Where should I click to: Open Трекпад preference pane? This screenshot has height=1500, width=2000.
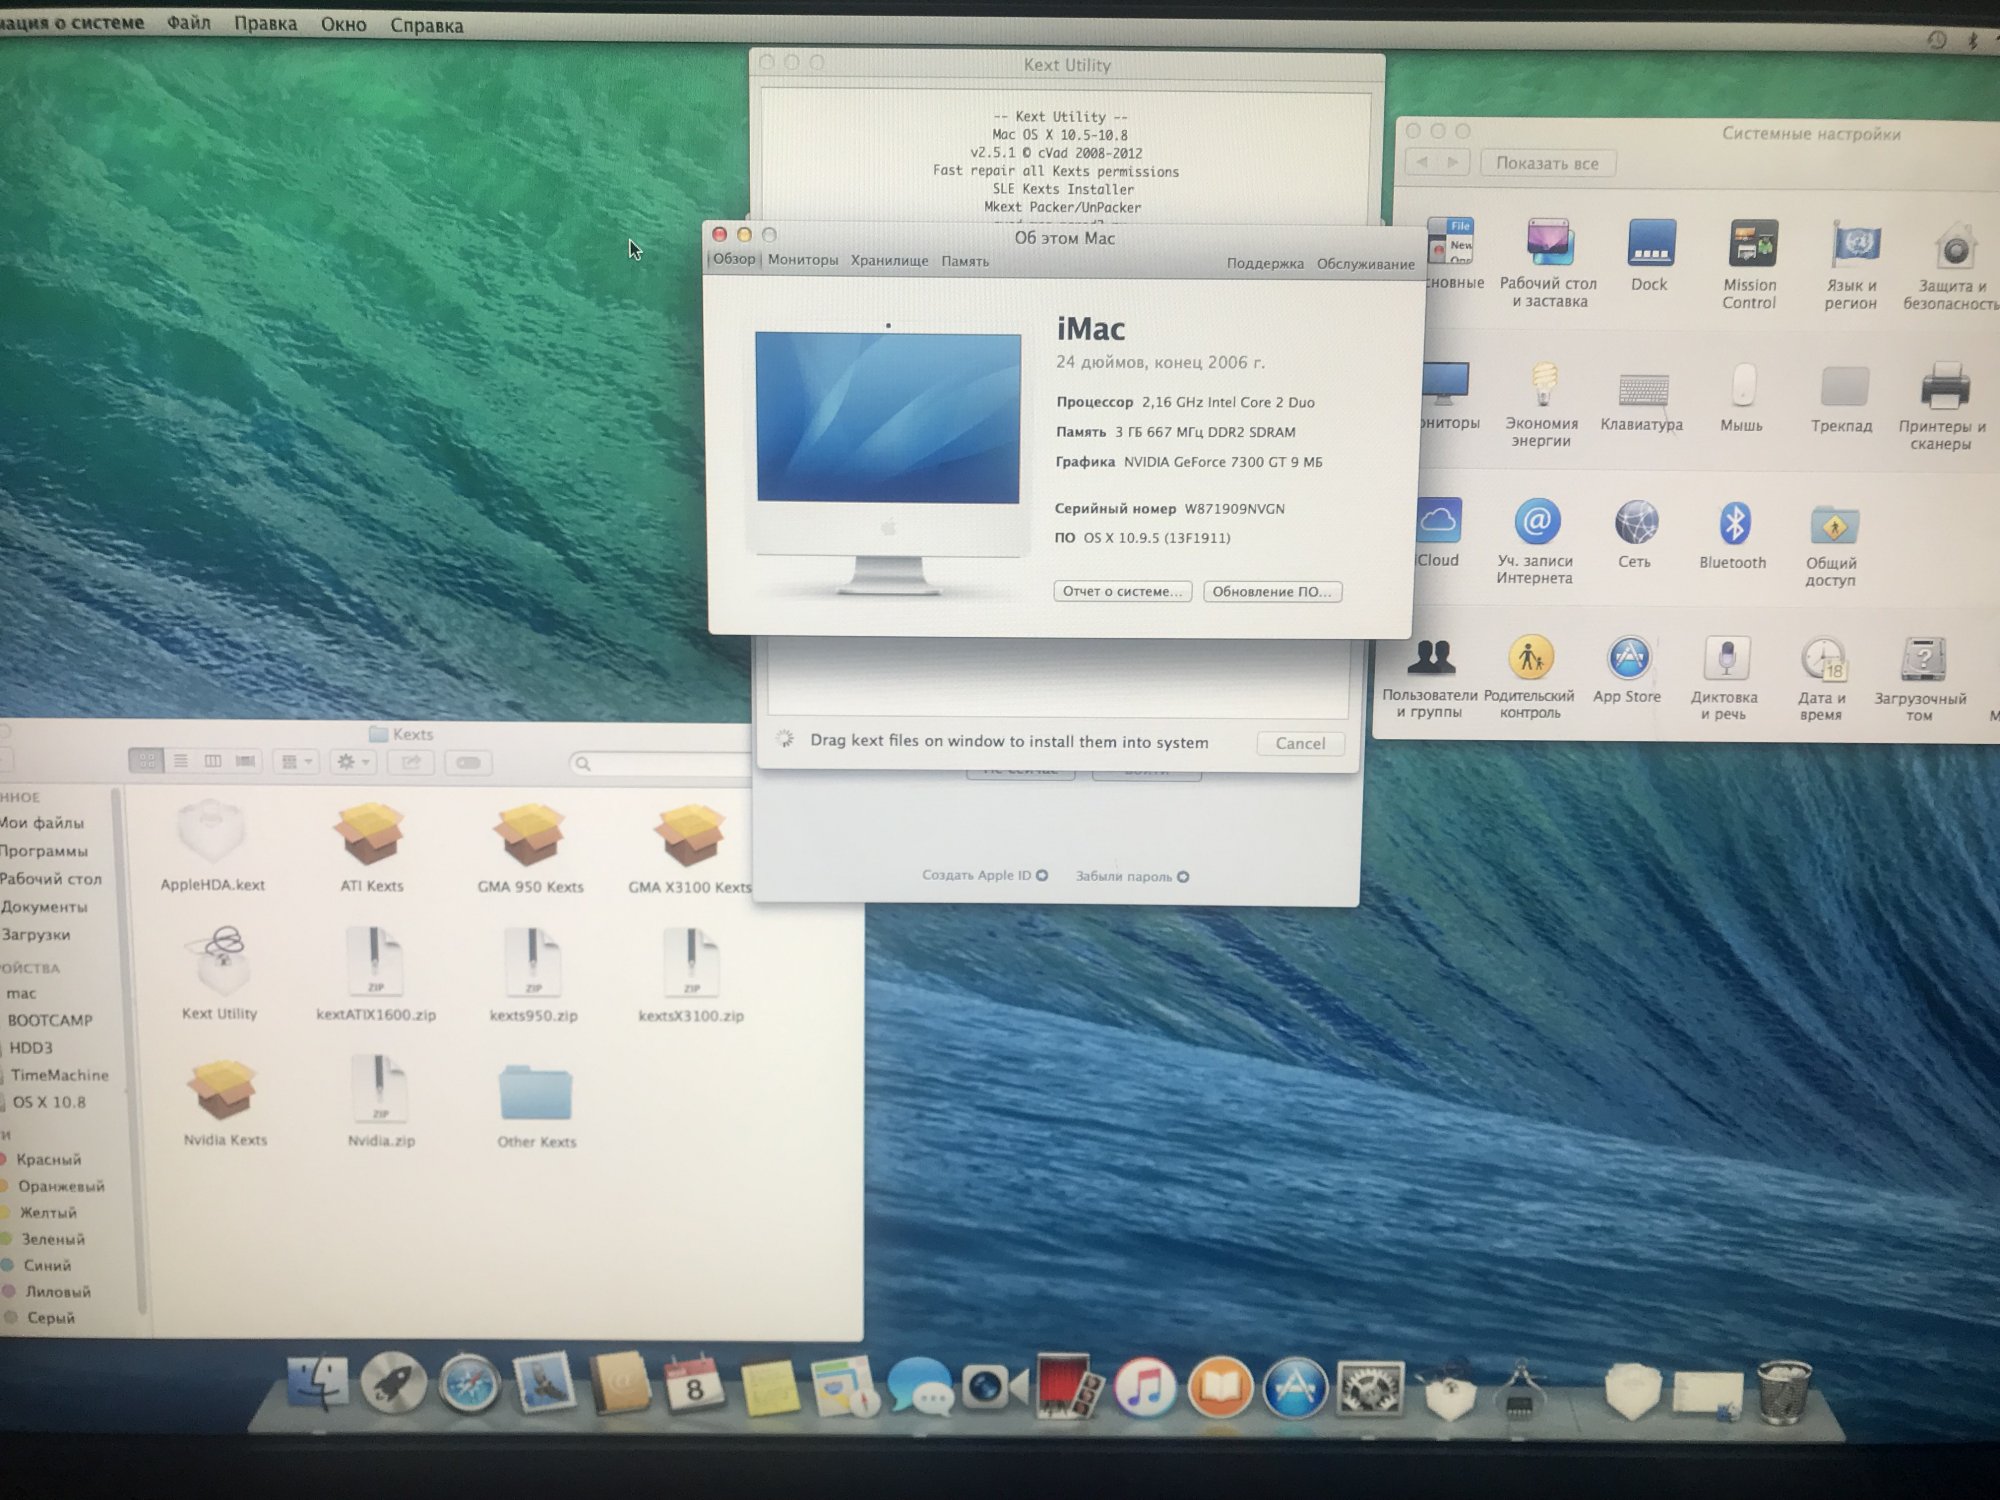[x=1842, y=399]
